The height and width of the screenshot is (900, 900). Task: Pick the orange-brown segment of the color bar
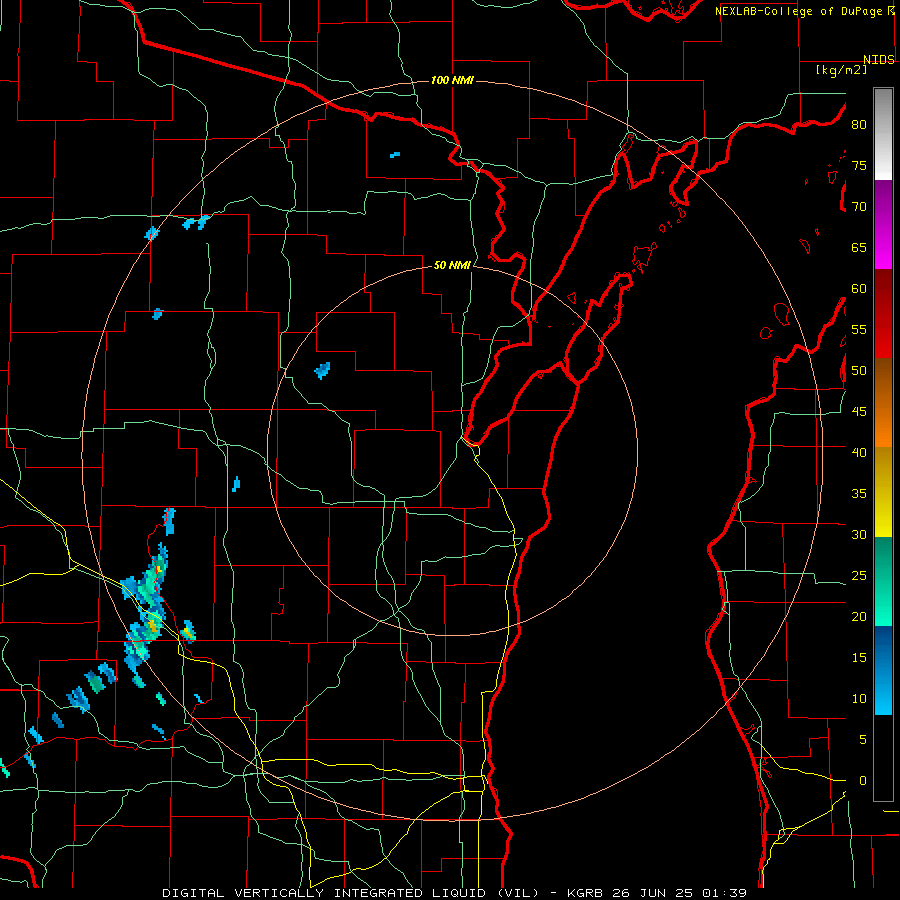[x=883, y=403]
